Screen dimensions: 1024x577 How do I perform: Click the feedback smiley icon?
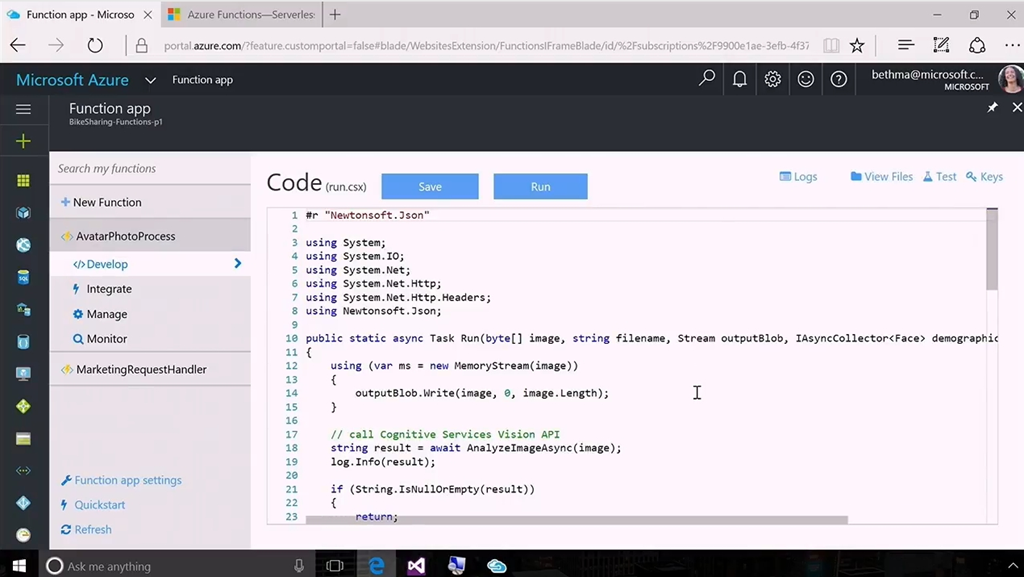click(x=806, y=79)
